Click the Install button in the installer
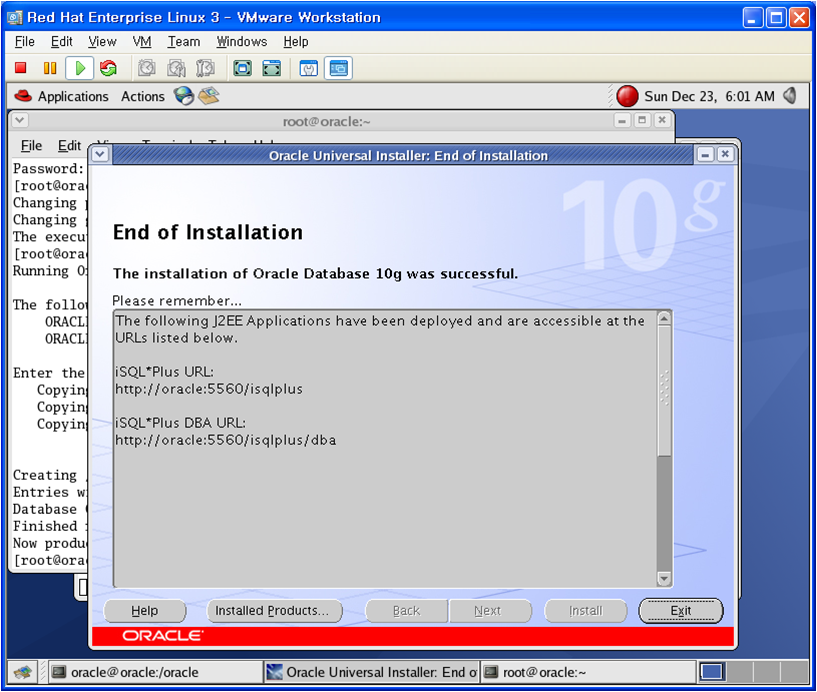Image resolution: width=817 pixels, height=692 pixels. tap(586, 611)
